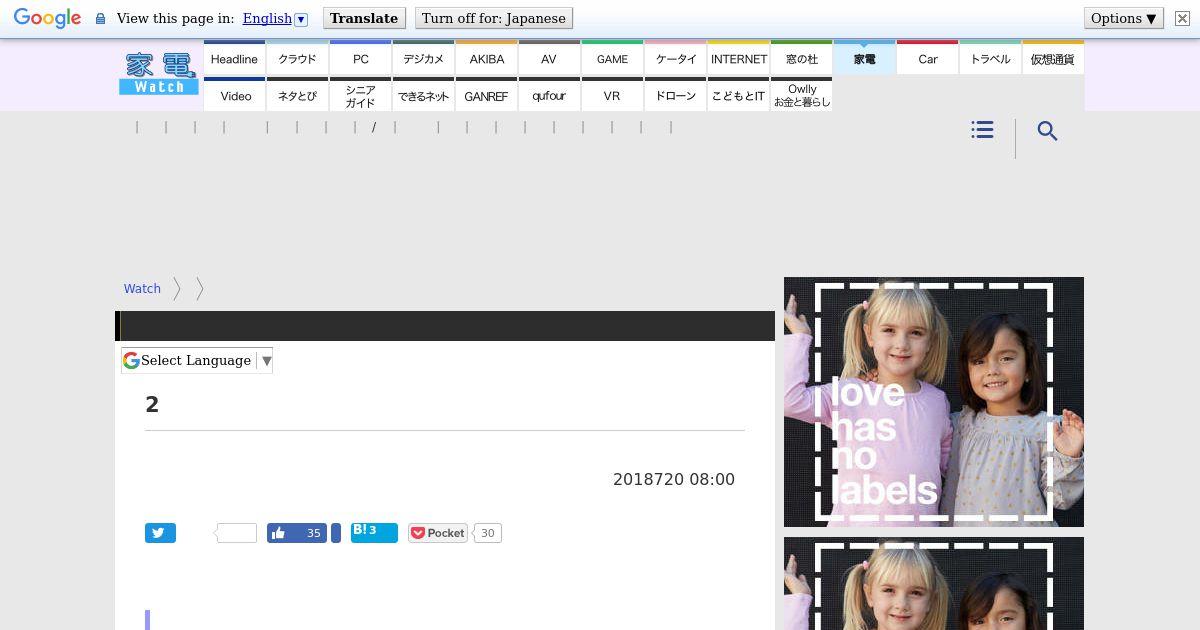The height and width of the screenshot is (630, 1200).
Task: Click the Pocket count bubble showing 30
Action: click(x=487, y=533)
